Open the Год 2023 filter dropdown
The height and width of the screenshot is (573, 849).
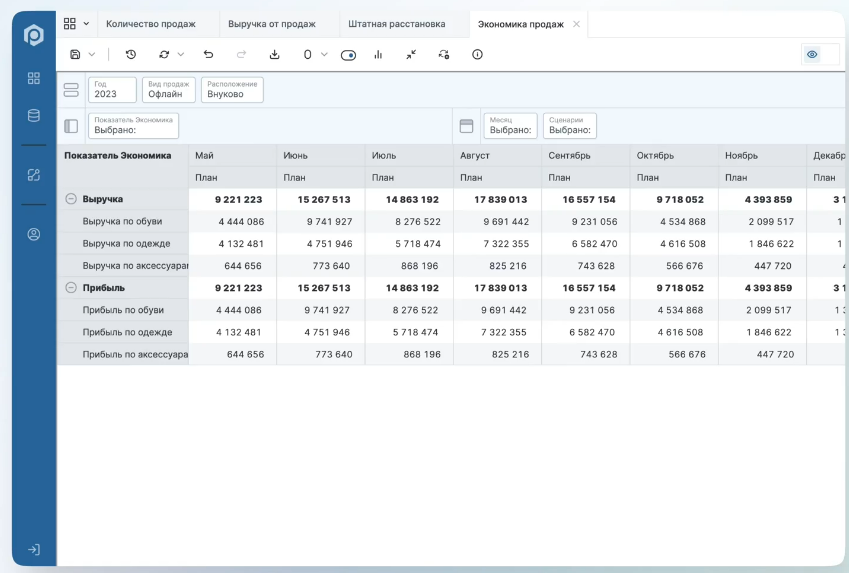tap(112, 90)
